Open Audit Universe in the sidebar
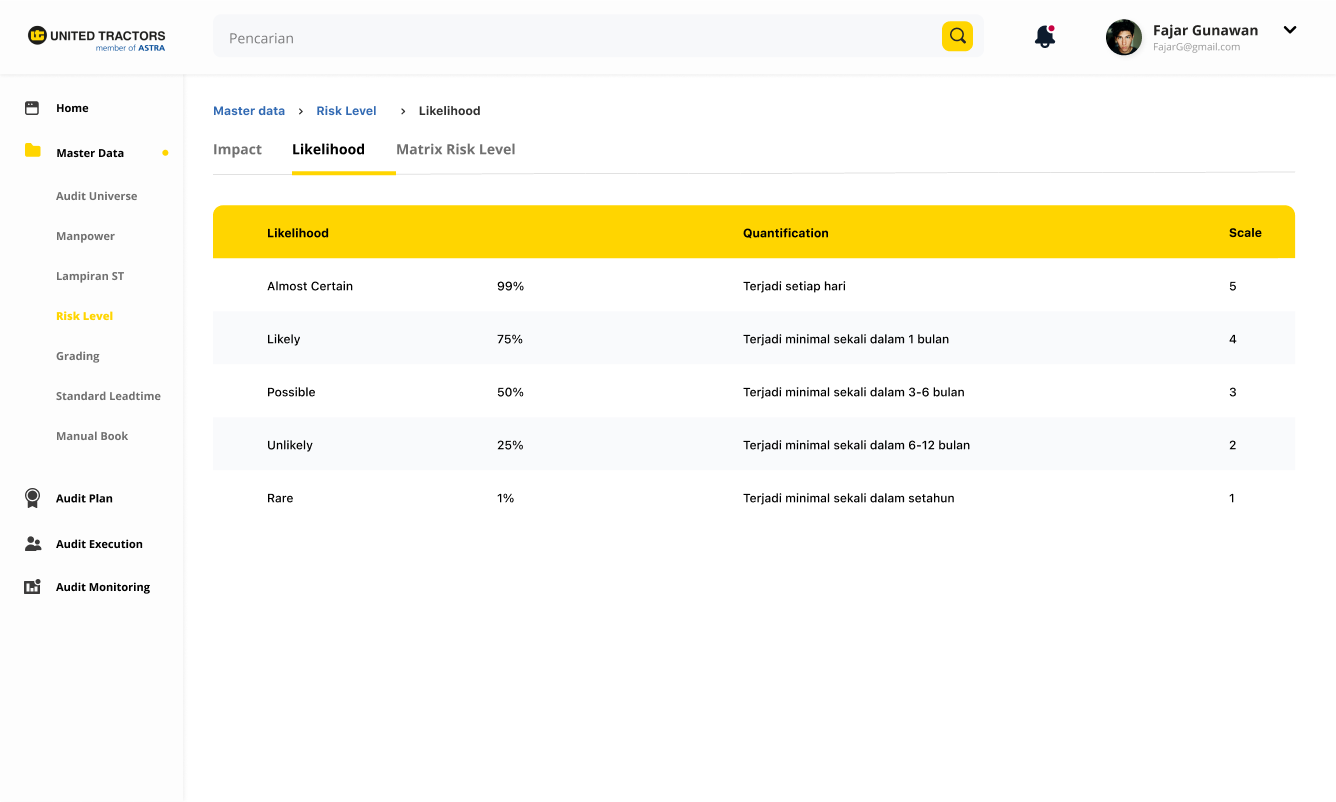The width and height of the screenshot is (1336, 802). pyautogui.click(x=97, y=196)
